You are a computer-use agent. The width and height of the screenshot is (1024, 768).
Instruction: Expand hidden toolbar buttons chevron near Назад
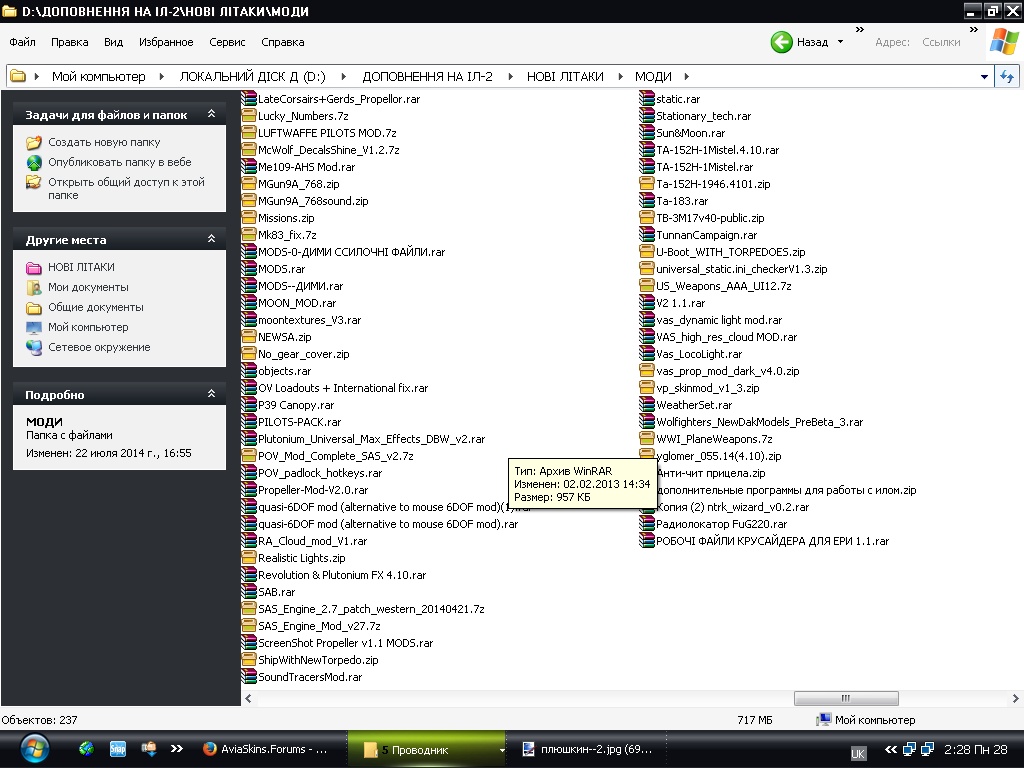pyautogui.click(x=859, y=29)
